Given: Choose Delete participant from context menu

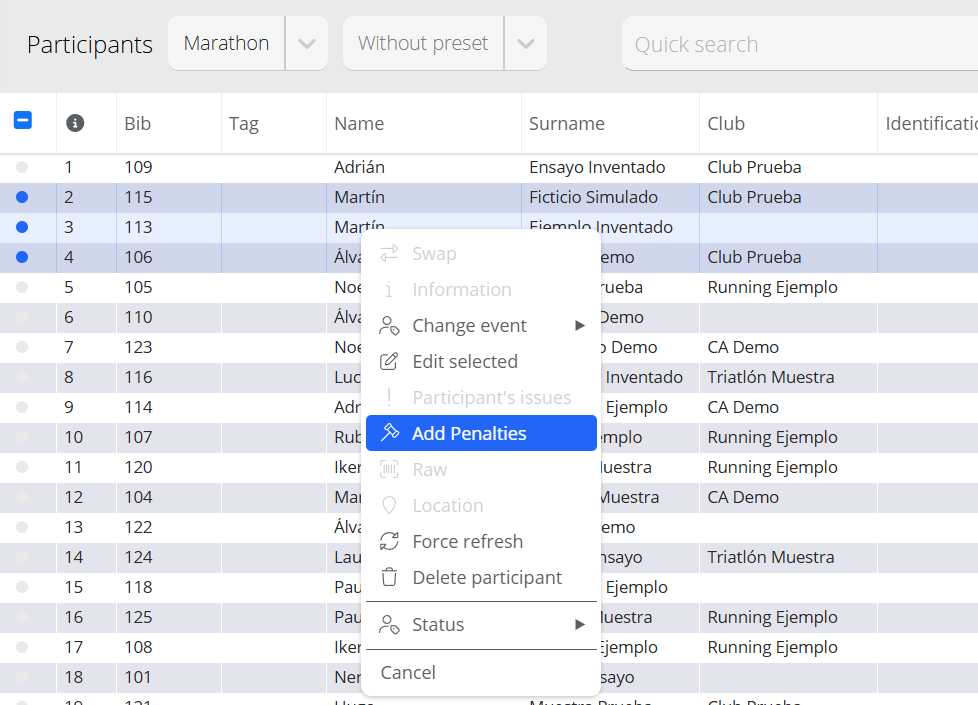Looking at the screenshot, I should coord(482,577).
